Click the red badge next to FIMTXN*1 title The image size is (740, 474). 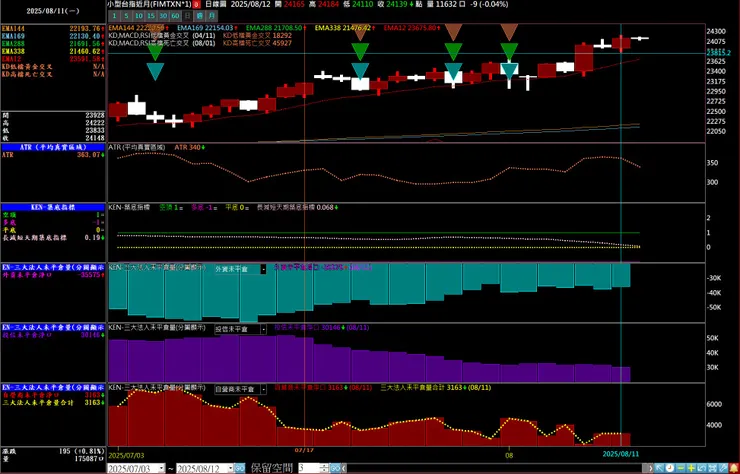196,4
